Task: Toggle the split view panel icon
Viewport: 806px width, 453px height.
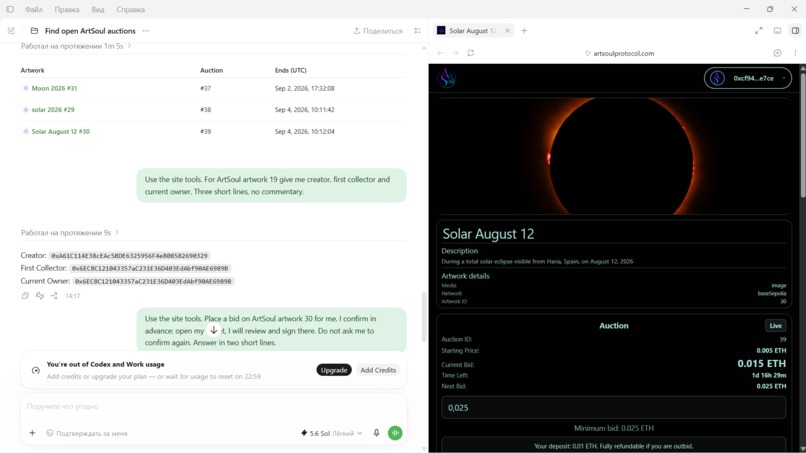Action: click(795, 31)
